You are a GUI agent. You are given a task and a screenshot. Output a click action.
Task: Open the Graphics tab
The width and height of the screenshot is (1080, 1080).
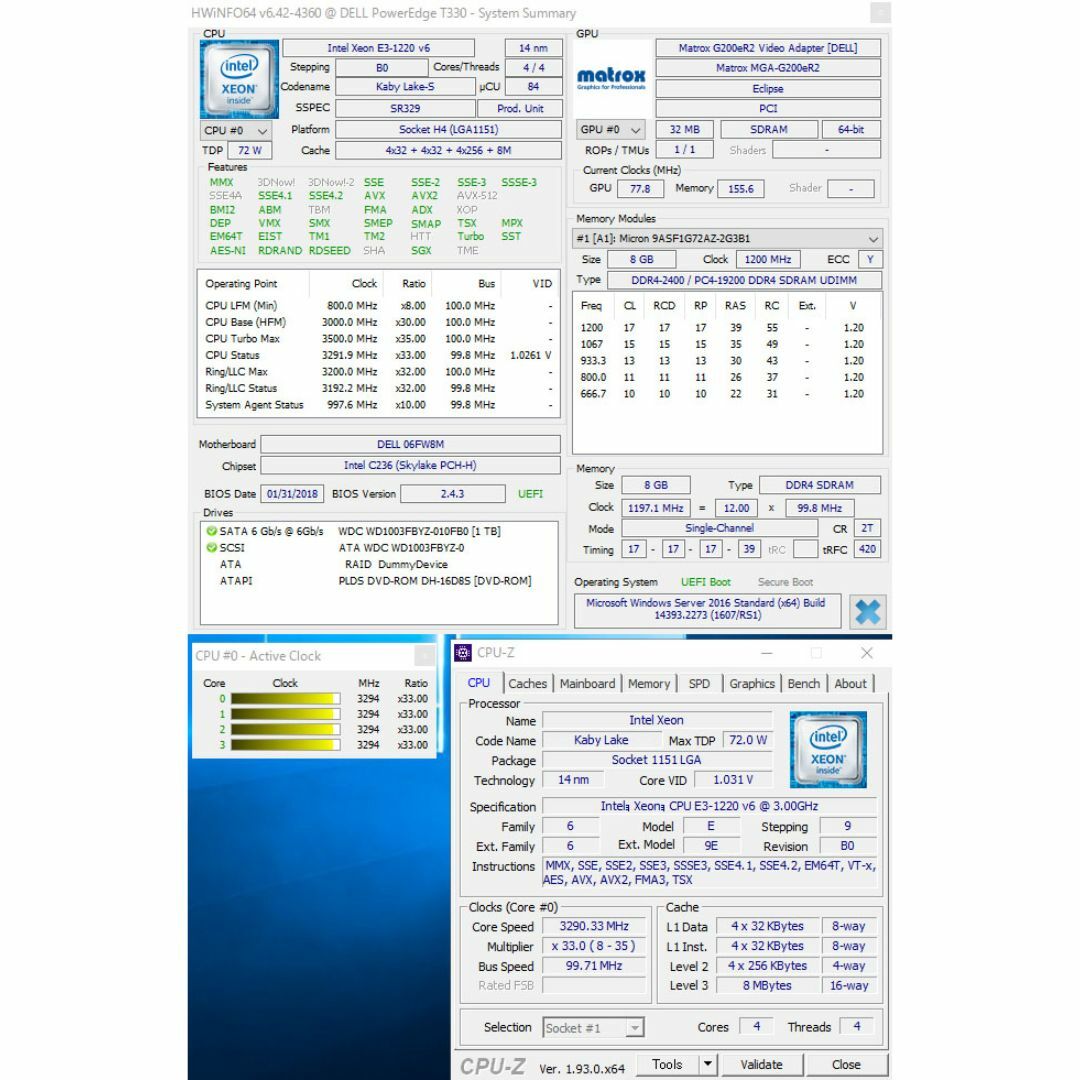click(x=751, y=683)
